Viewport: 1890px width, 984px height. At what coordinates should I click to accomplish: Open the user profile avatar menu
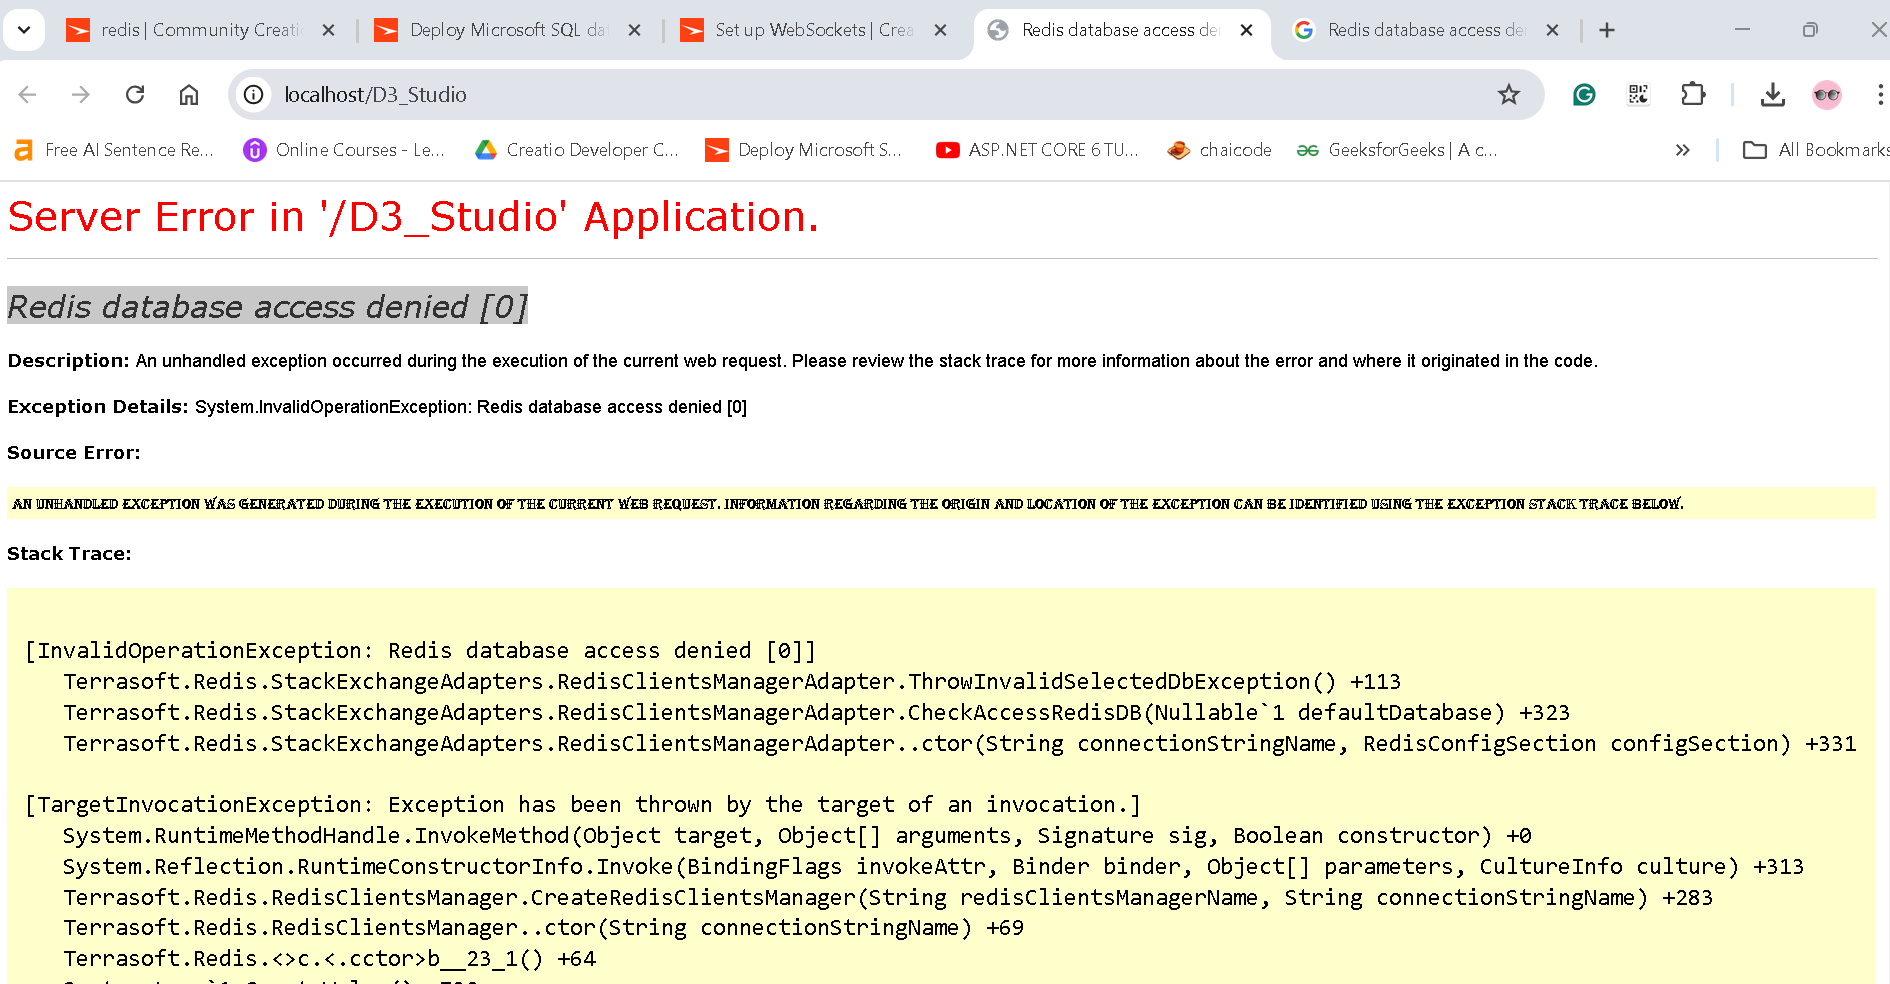coord(1827,94)
